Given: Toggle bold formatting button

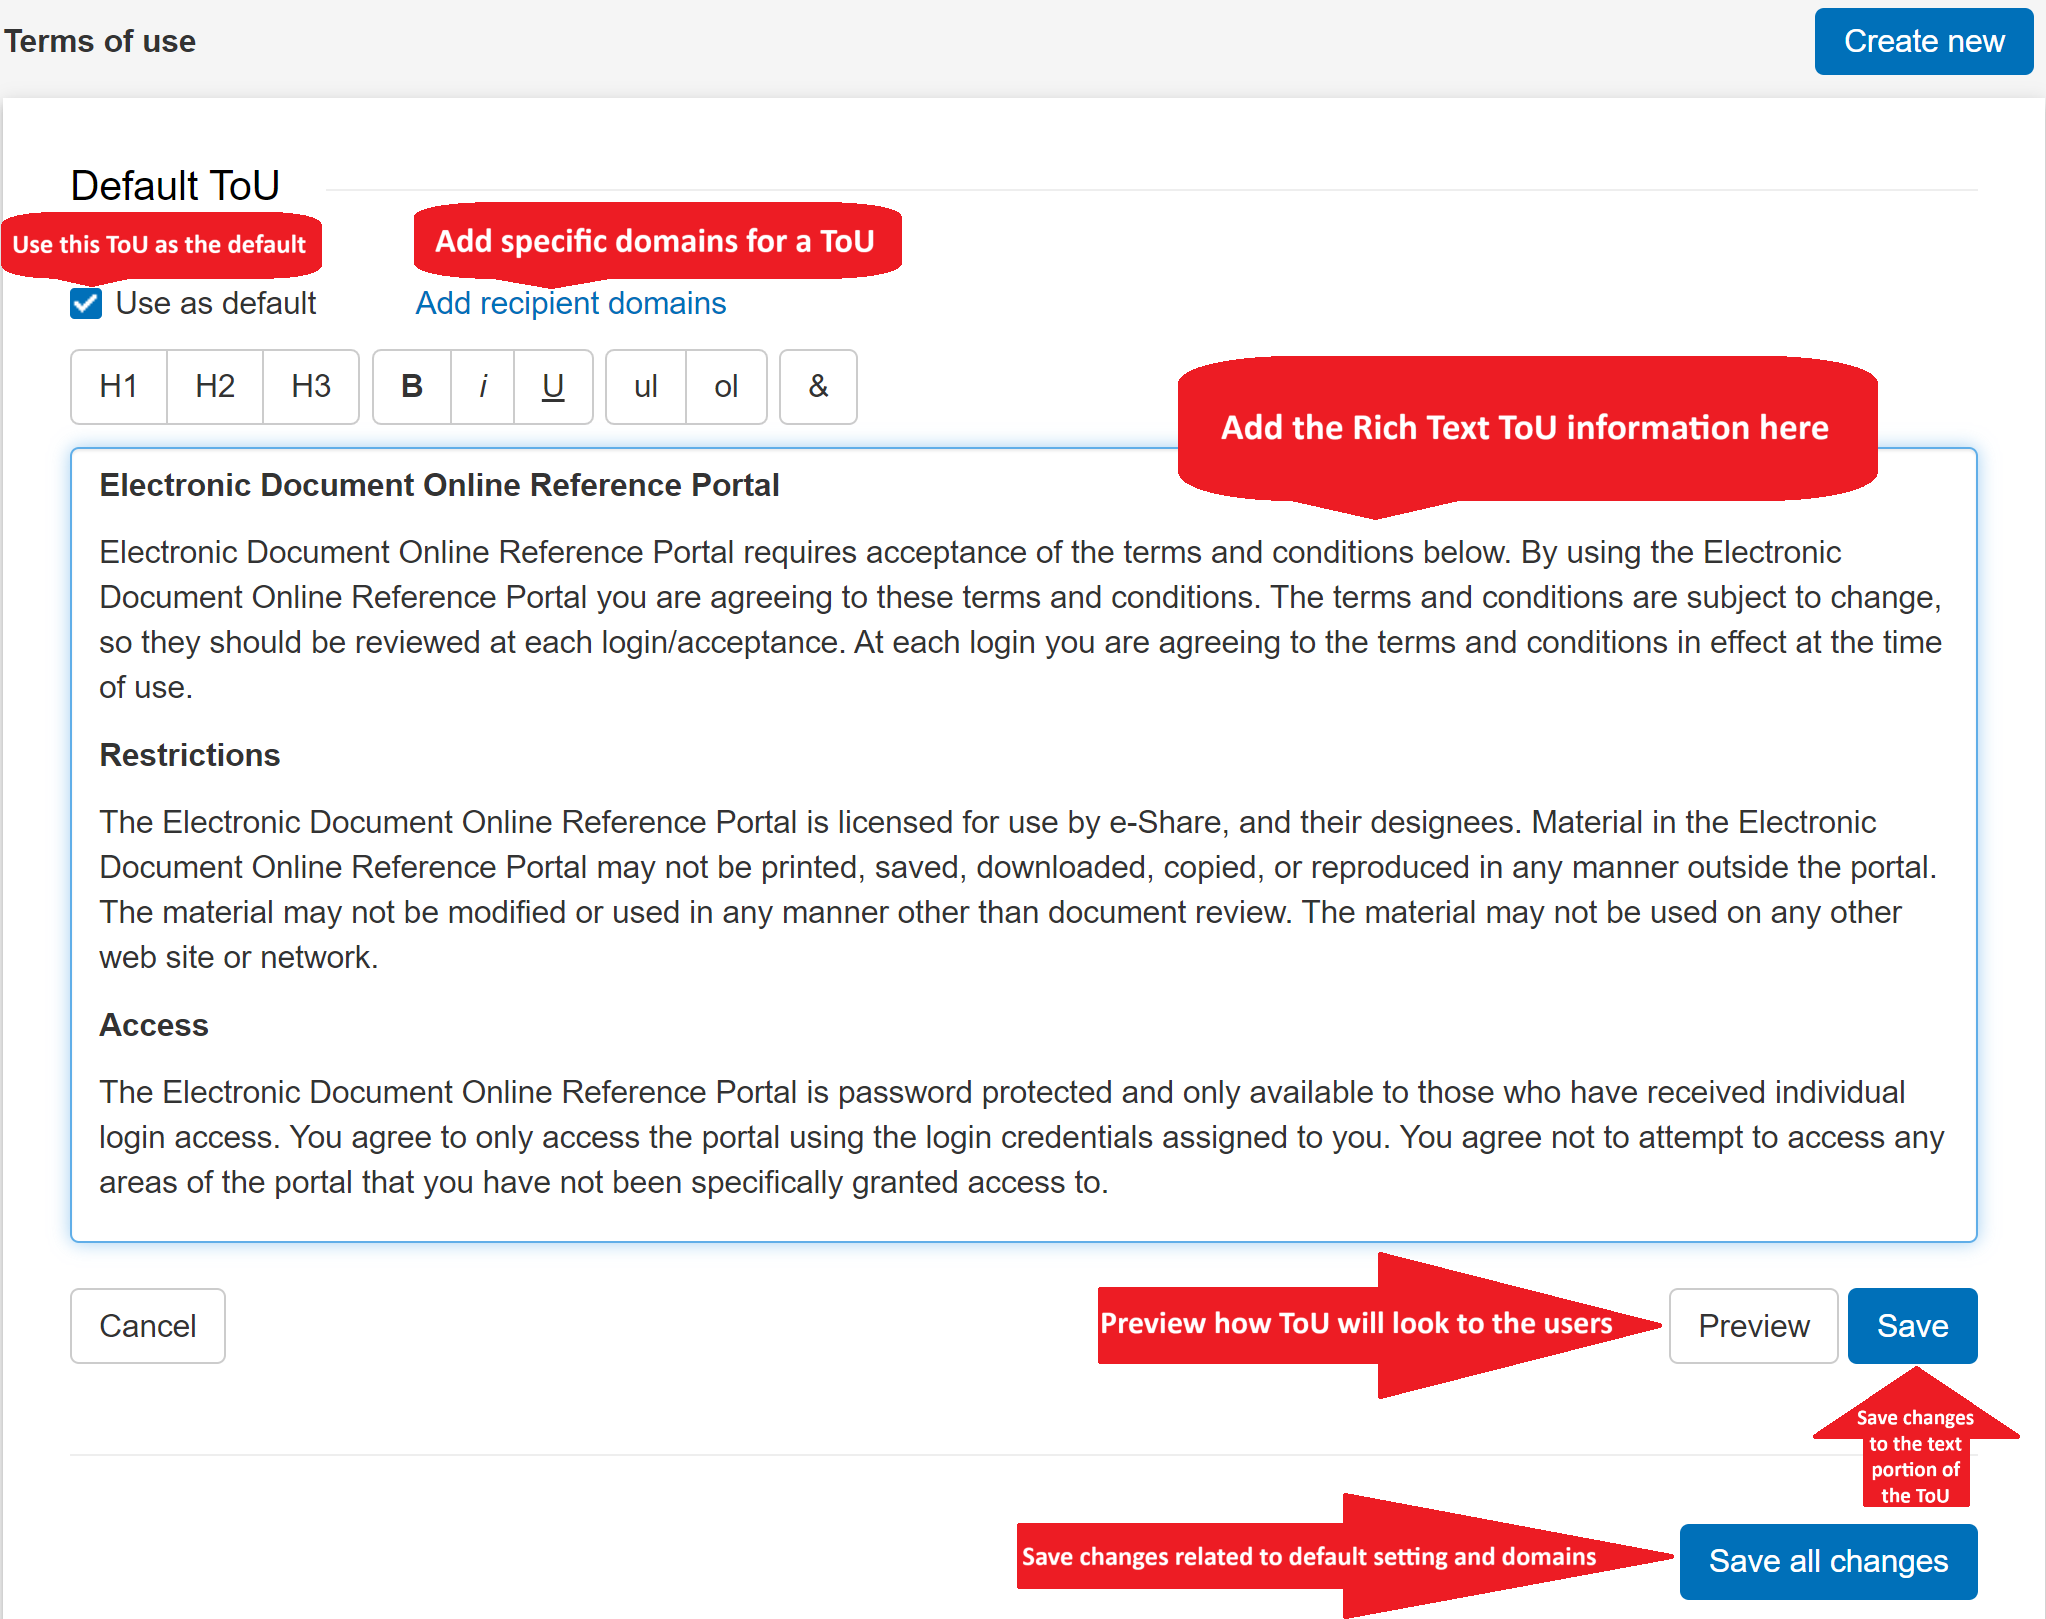Looking at the screenshot, I should (412, 387).
